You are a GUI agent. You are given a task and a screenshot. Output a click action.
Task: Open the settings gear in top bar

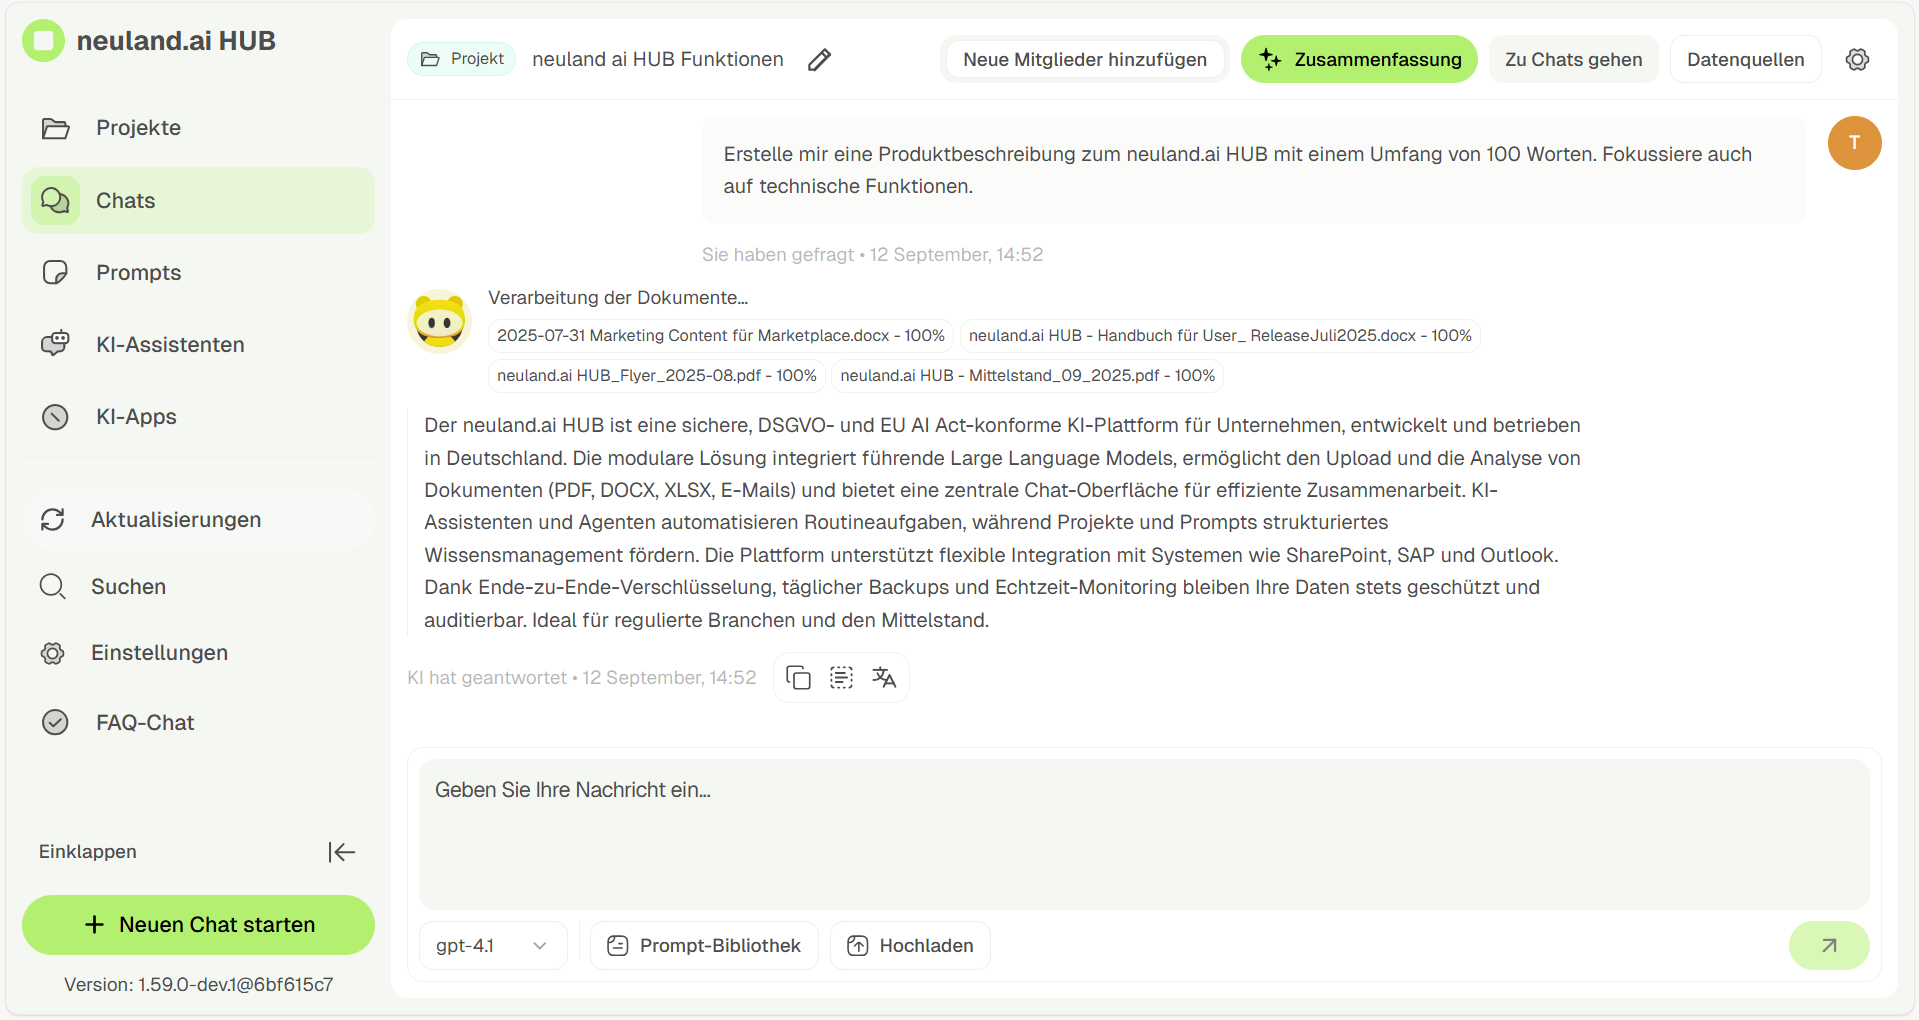[x=1857, y=60]
